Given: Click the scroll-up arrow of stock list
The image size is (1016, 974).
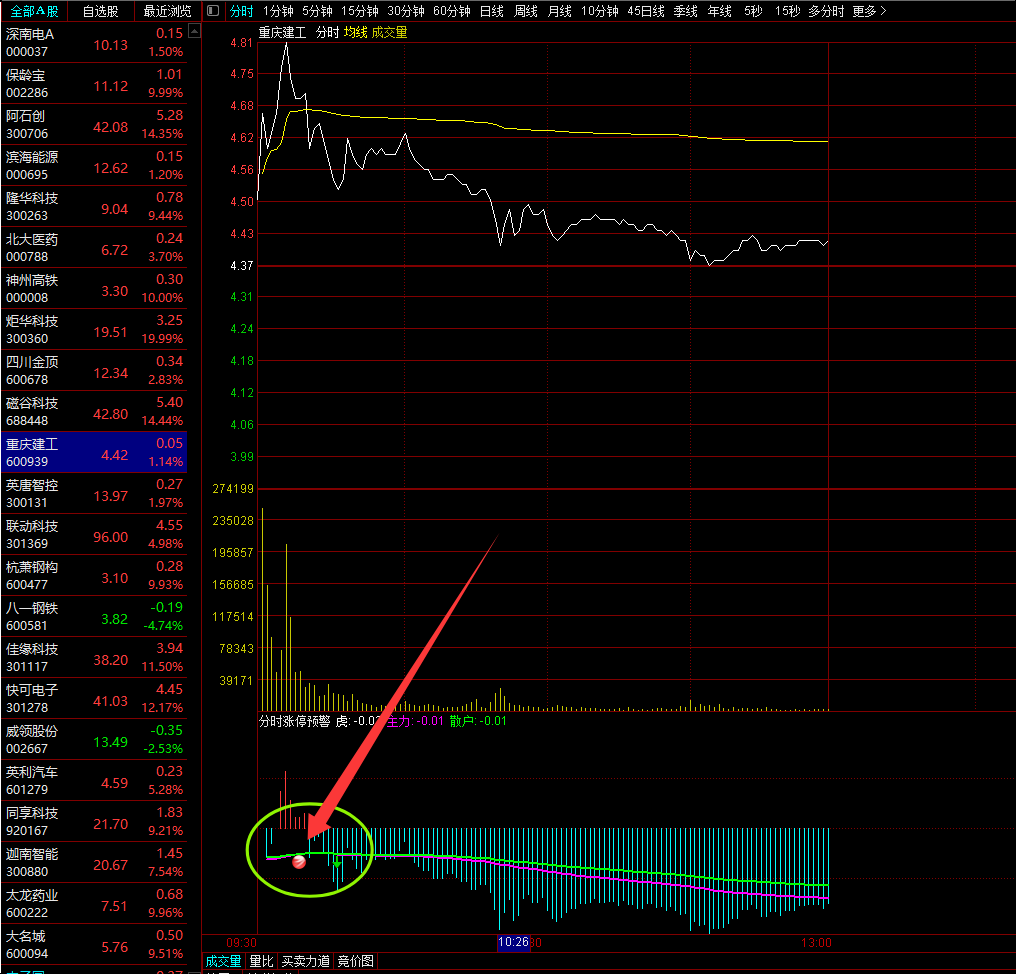Looking at the screenshot, I should [194, 32].
